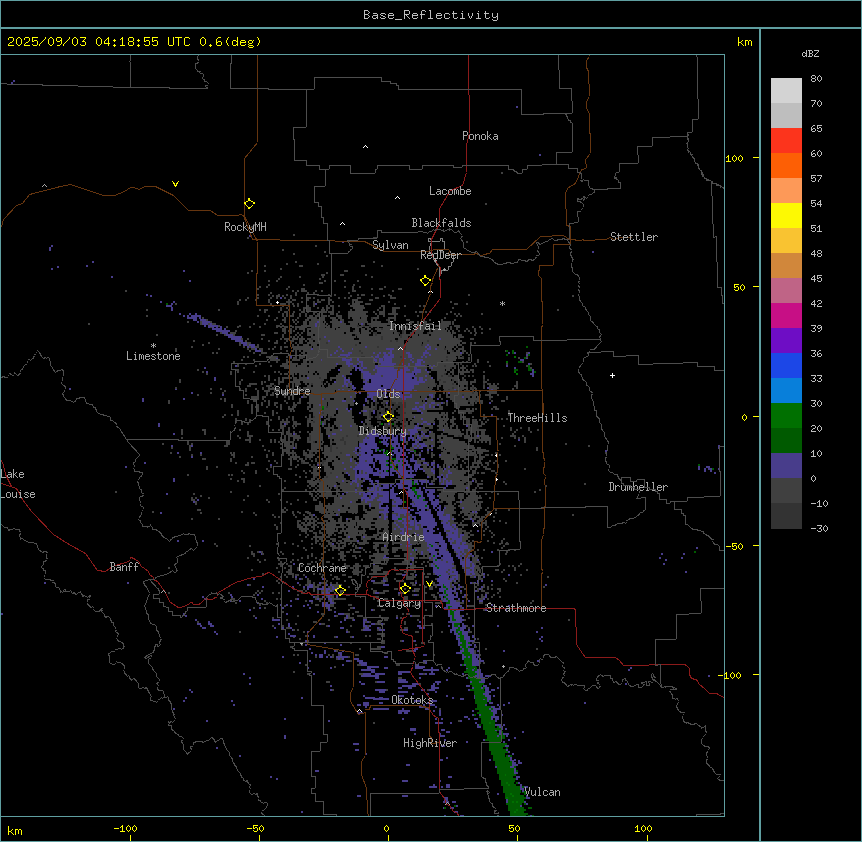862x842 pixels.
Task: Click the Cochrane label
Action: (322, 568)
